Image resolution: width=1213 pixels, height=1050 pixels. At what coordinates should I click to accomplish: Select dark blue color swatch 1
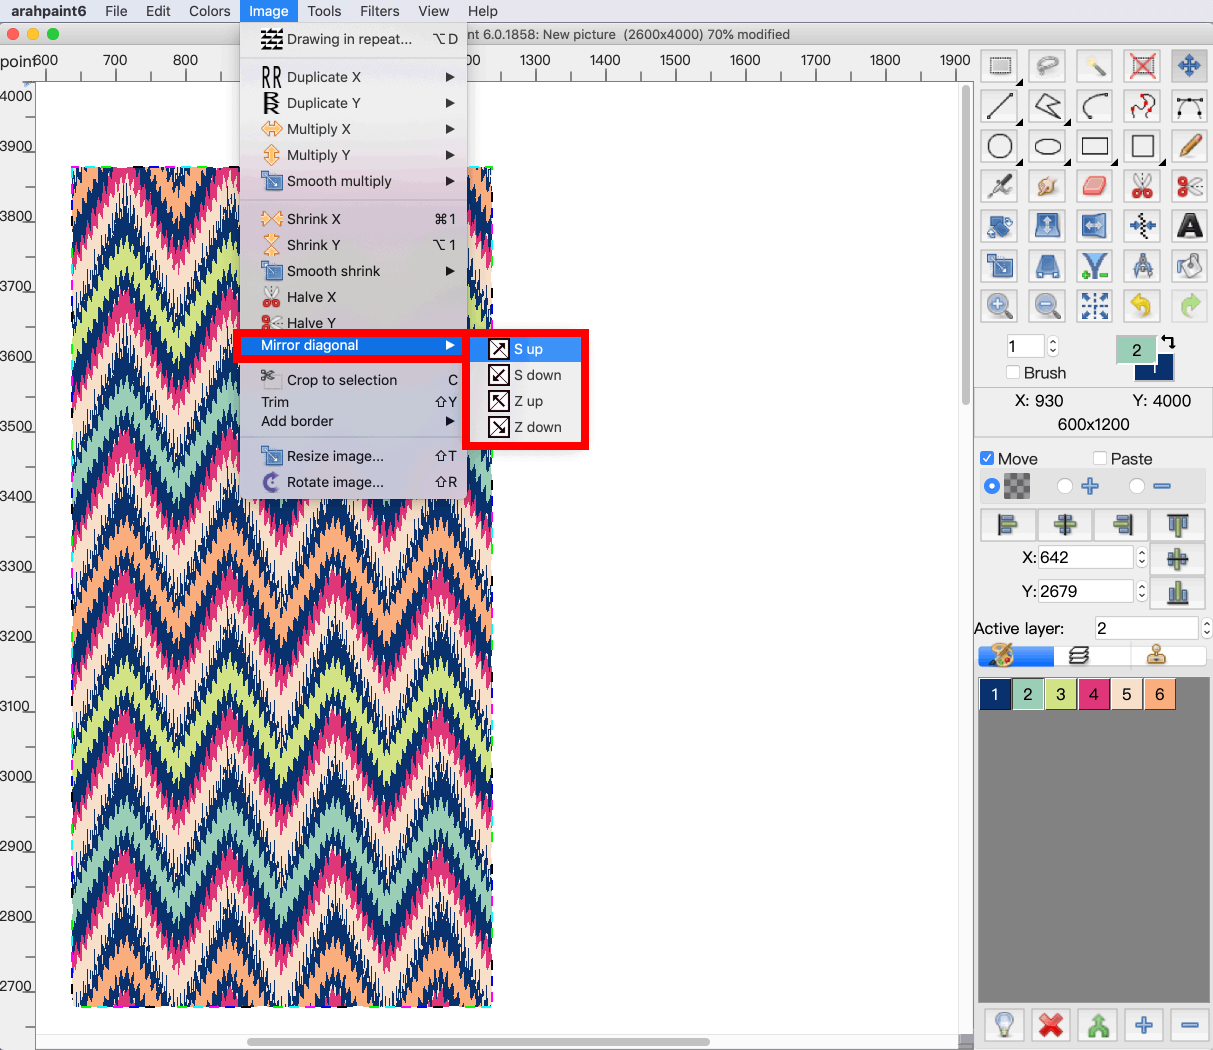[x=995, y=694]
